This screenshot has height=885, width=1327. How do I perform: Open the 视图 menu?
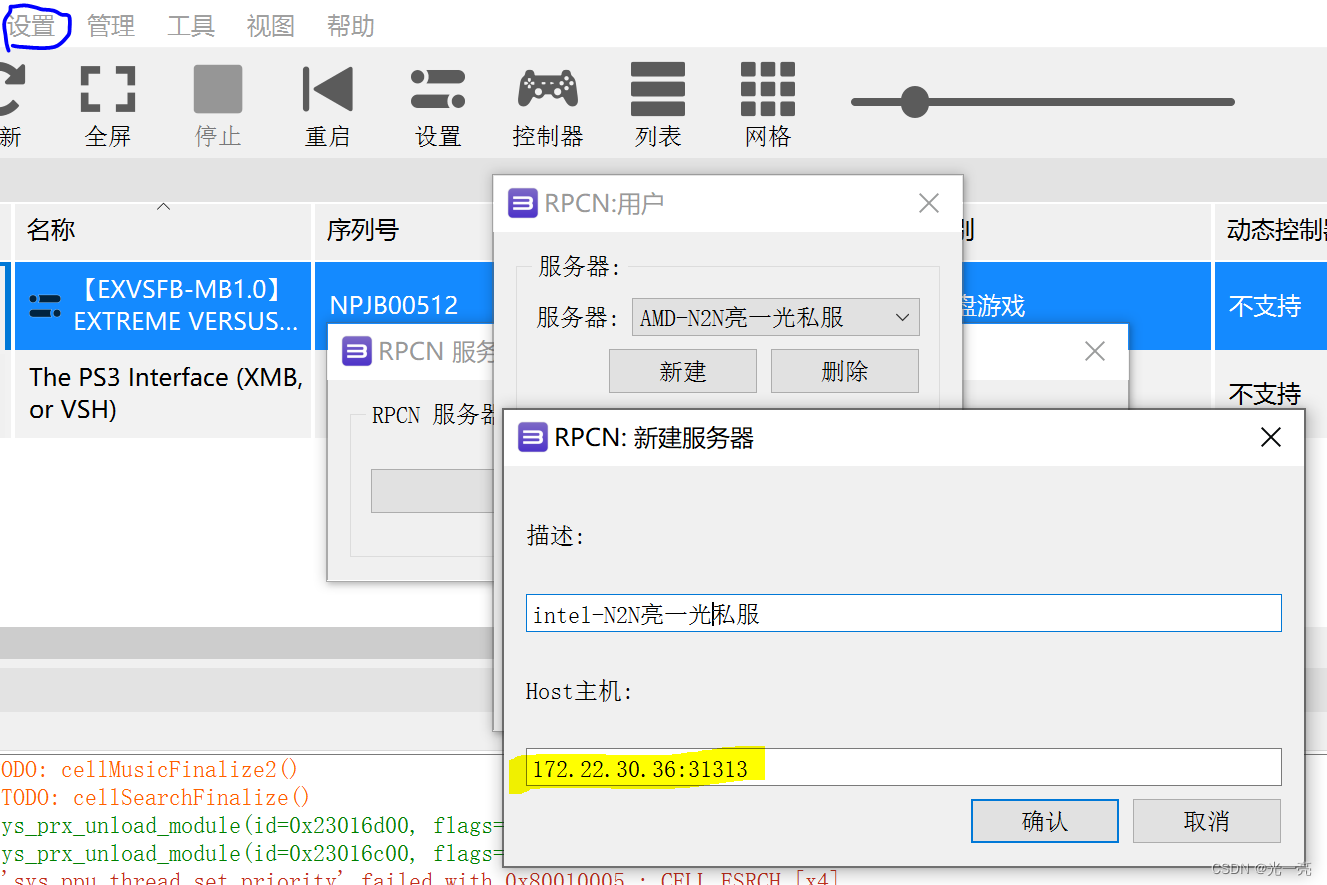click(271, 26)
